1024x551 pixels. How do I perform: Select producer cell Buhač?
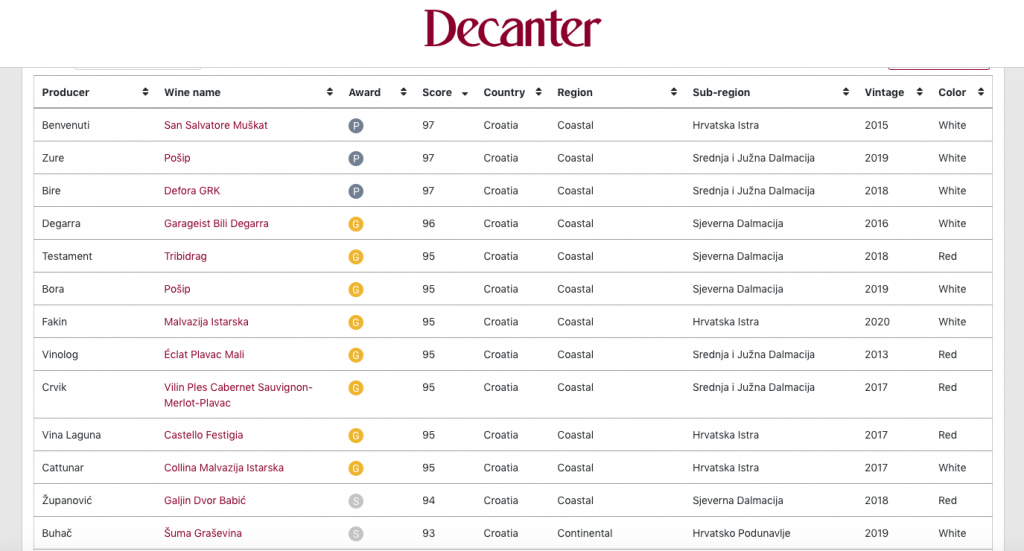point(57,533)
